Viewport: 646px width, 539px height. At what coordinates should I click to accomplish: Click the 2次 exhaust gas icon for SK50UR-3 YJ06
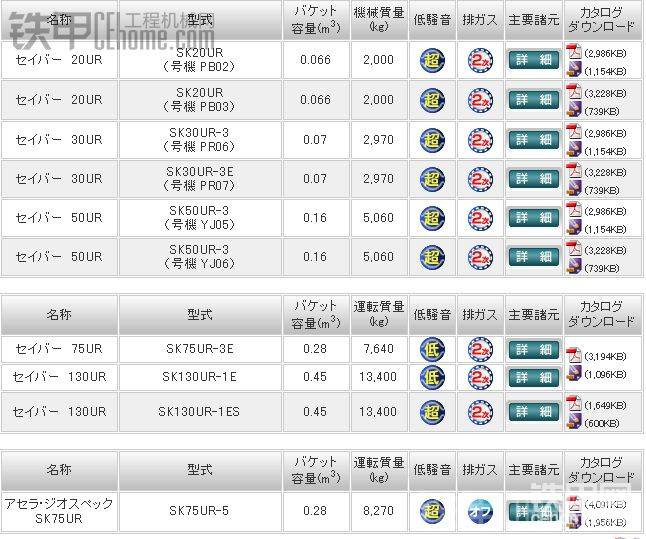coord(480,257)
